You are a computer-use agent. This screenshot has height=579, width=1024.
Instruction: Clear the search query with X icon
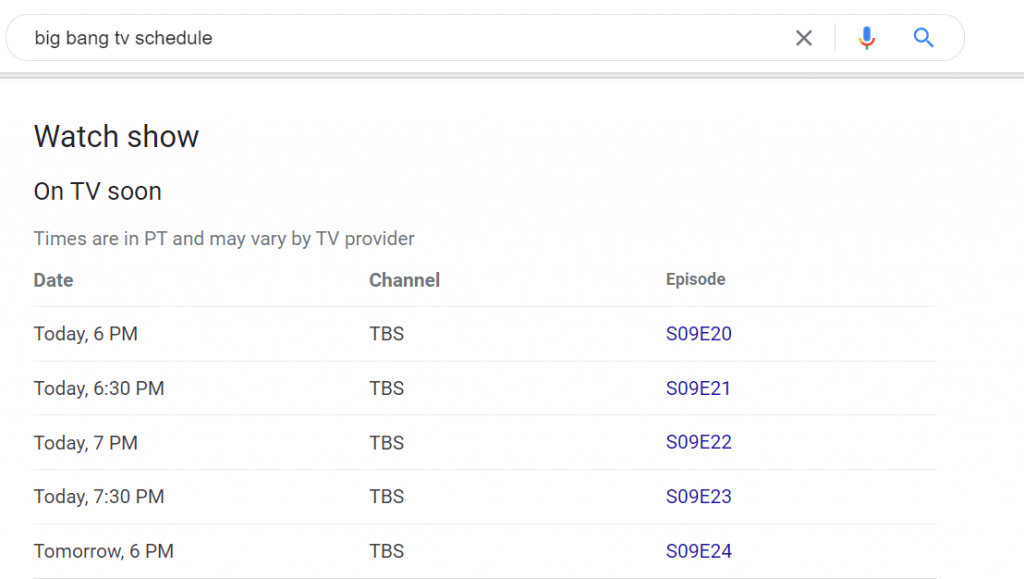[804, 38]
